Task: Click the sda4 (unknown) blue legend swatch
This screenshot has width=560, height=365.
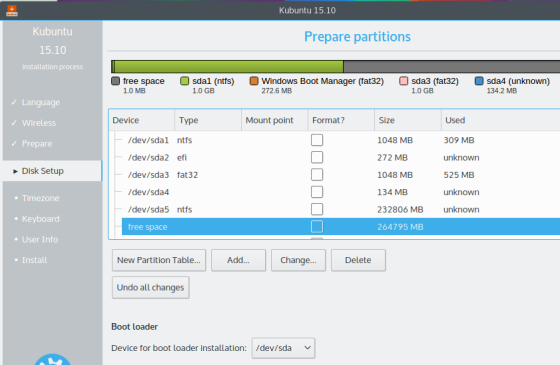Action: [x=479, y=81]
